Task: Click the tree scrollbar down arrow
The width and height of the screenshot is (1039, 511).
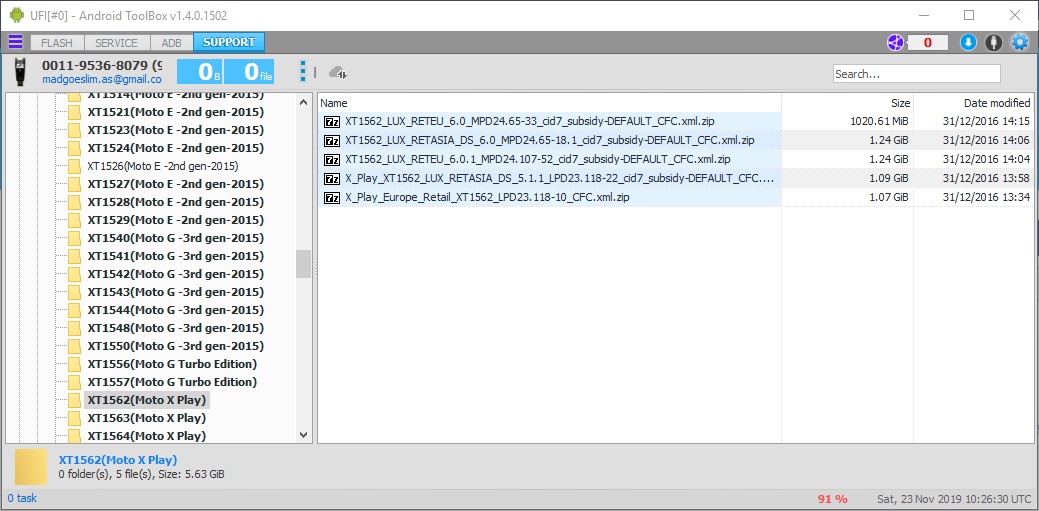Action: tap(303, 435)
